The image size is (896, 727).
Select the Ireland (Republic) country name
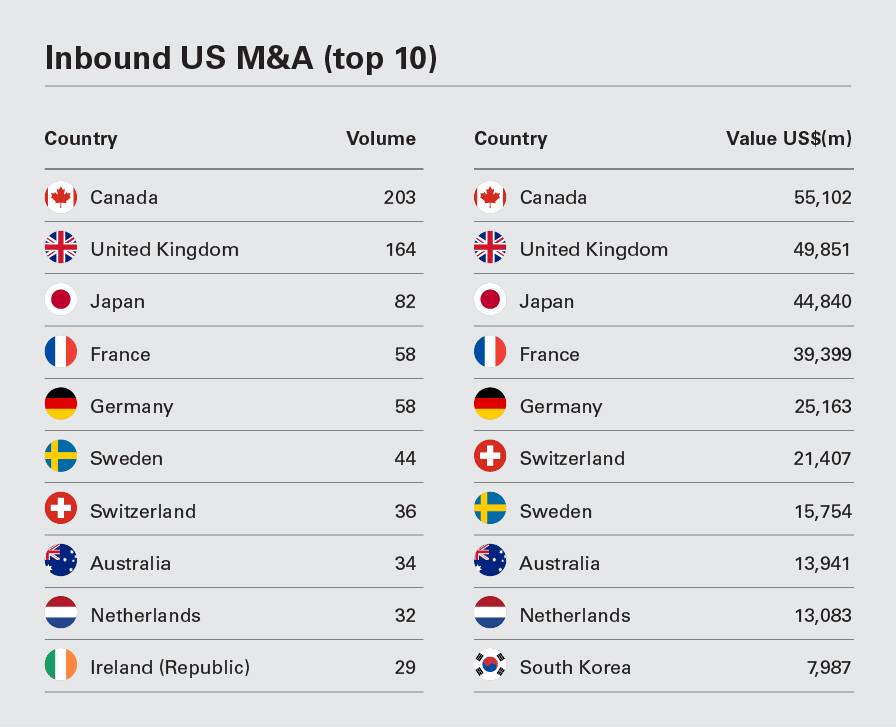point(170,667)
